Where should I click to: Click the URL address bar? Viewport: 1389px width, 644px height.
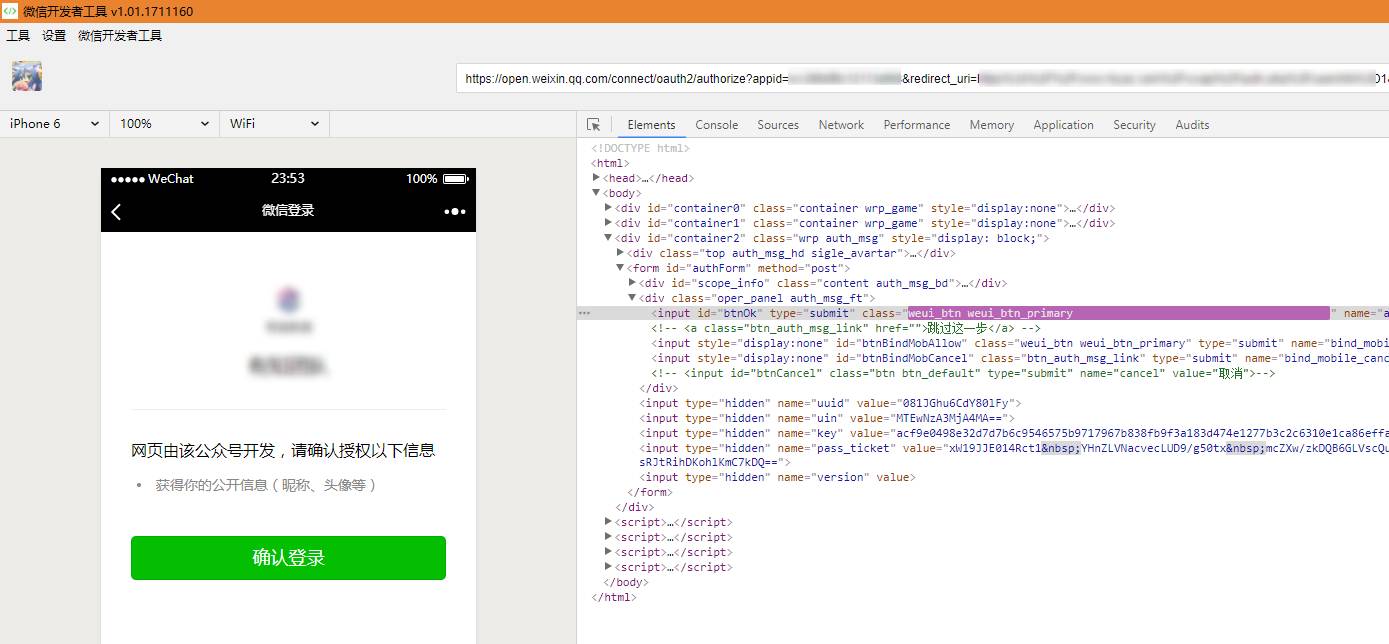pyautogui.click(x=922, y=79)
